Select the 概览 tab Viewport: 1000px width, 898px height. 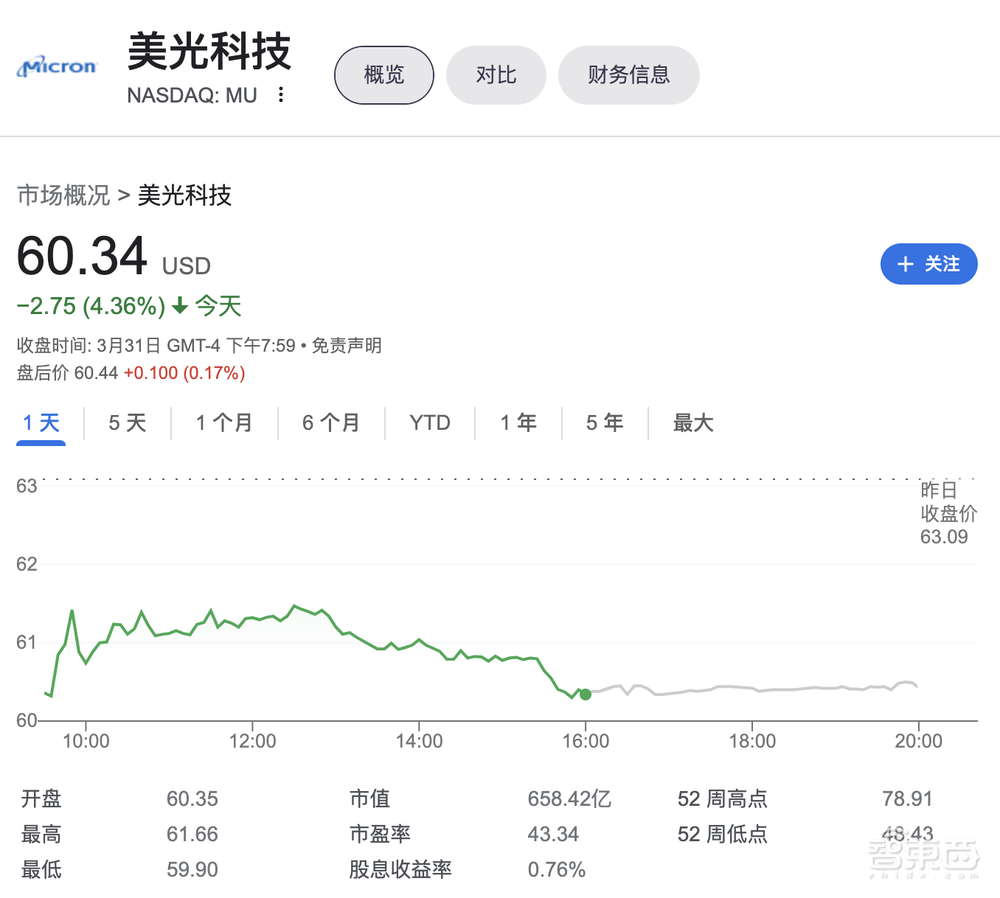[383, 74]
